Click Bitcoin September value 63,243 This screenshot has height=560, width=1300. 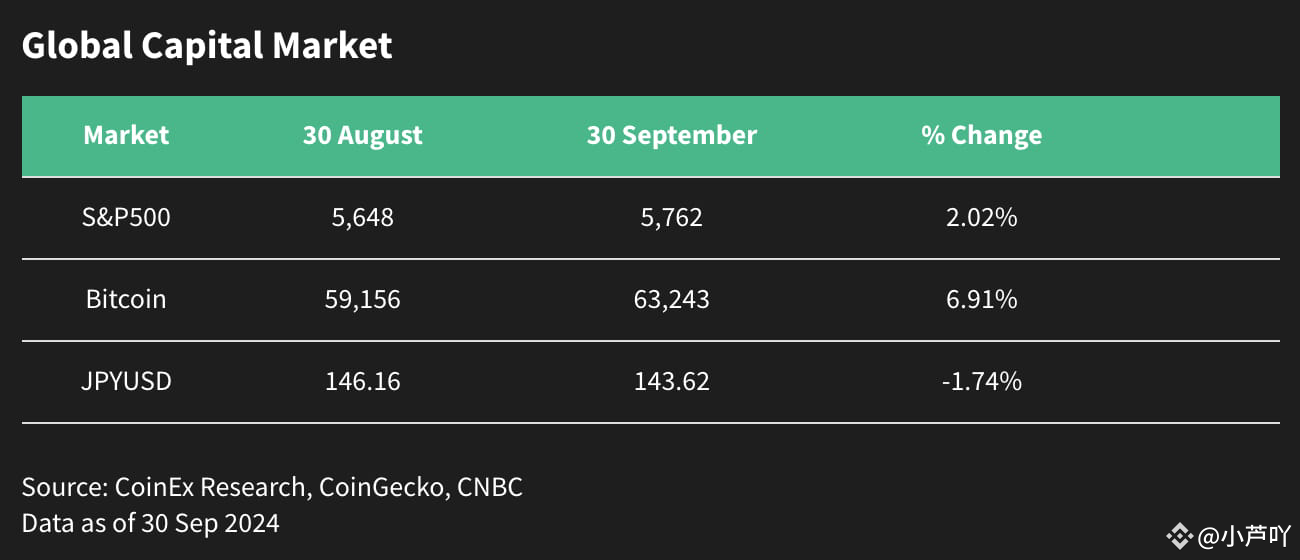pyautogui.click(x=672, y=300)
